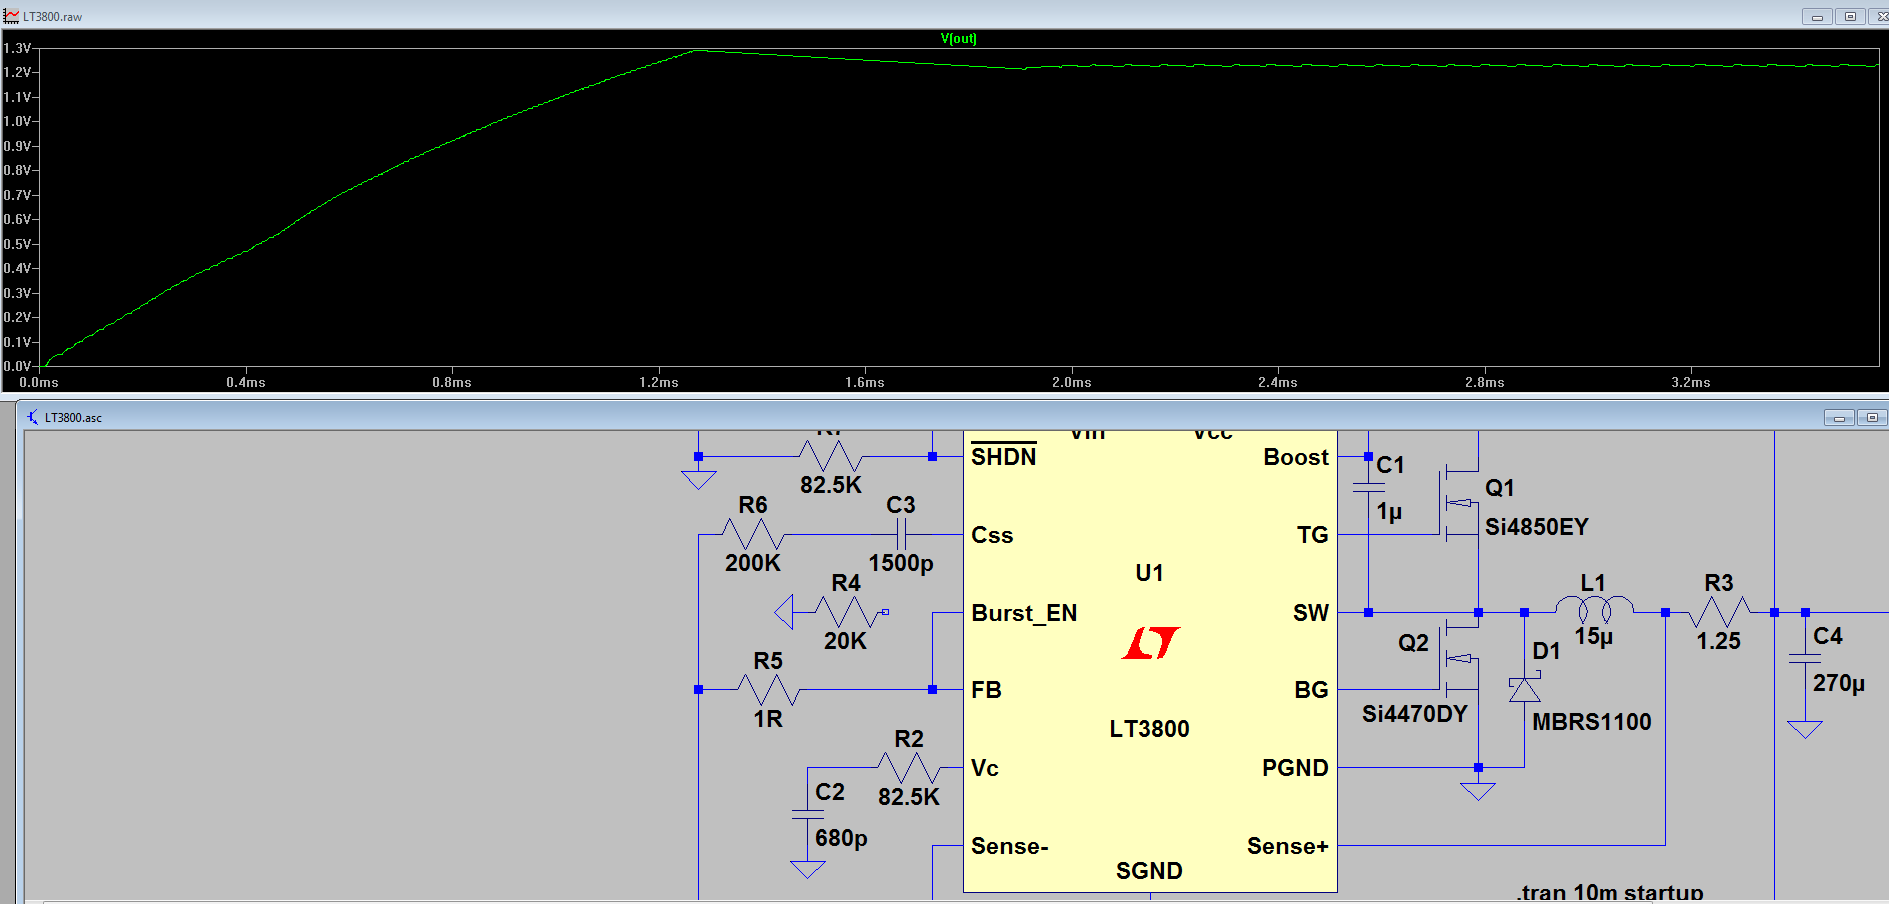
Task: Select the C3 capacitor symbol
Action: (901, 534)
